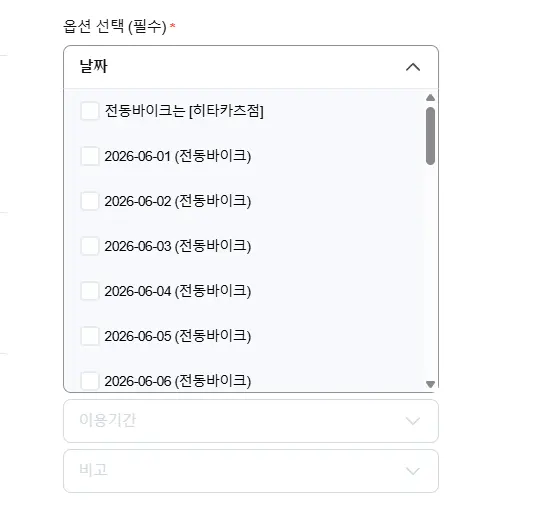Click the 전동바이크는 [히타카츠점] option label
Image resolution: width=549 pixels, height=506 pixels.
(x=184, y=111)
